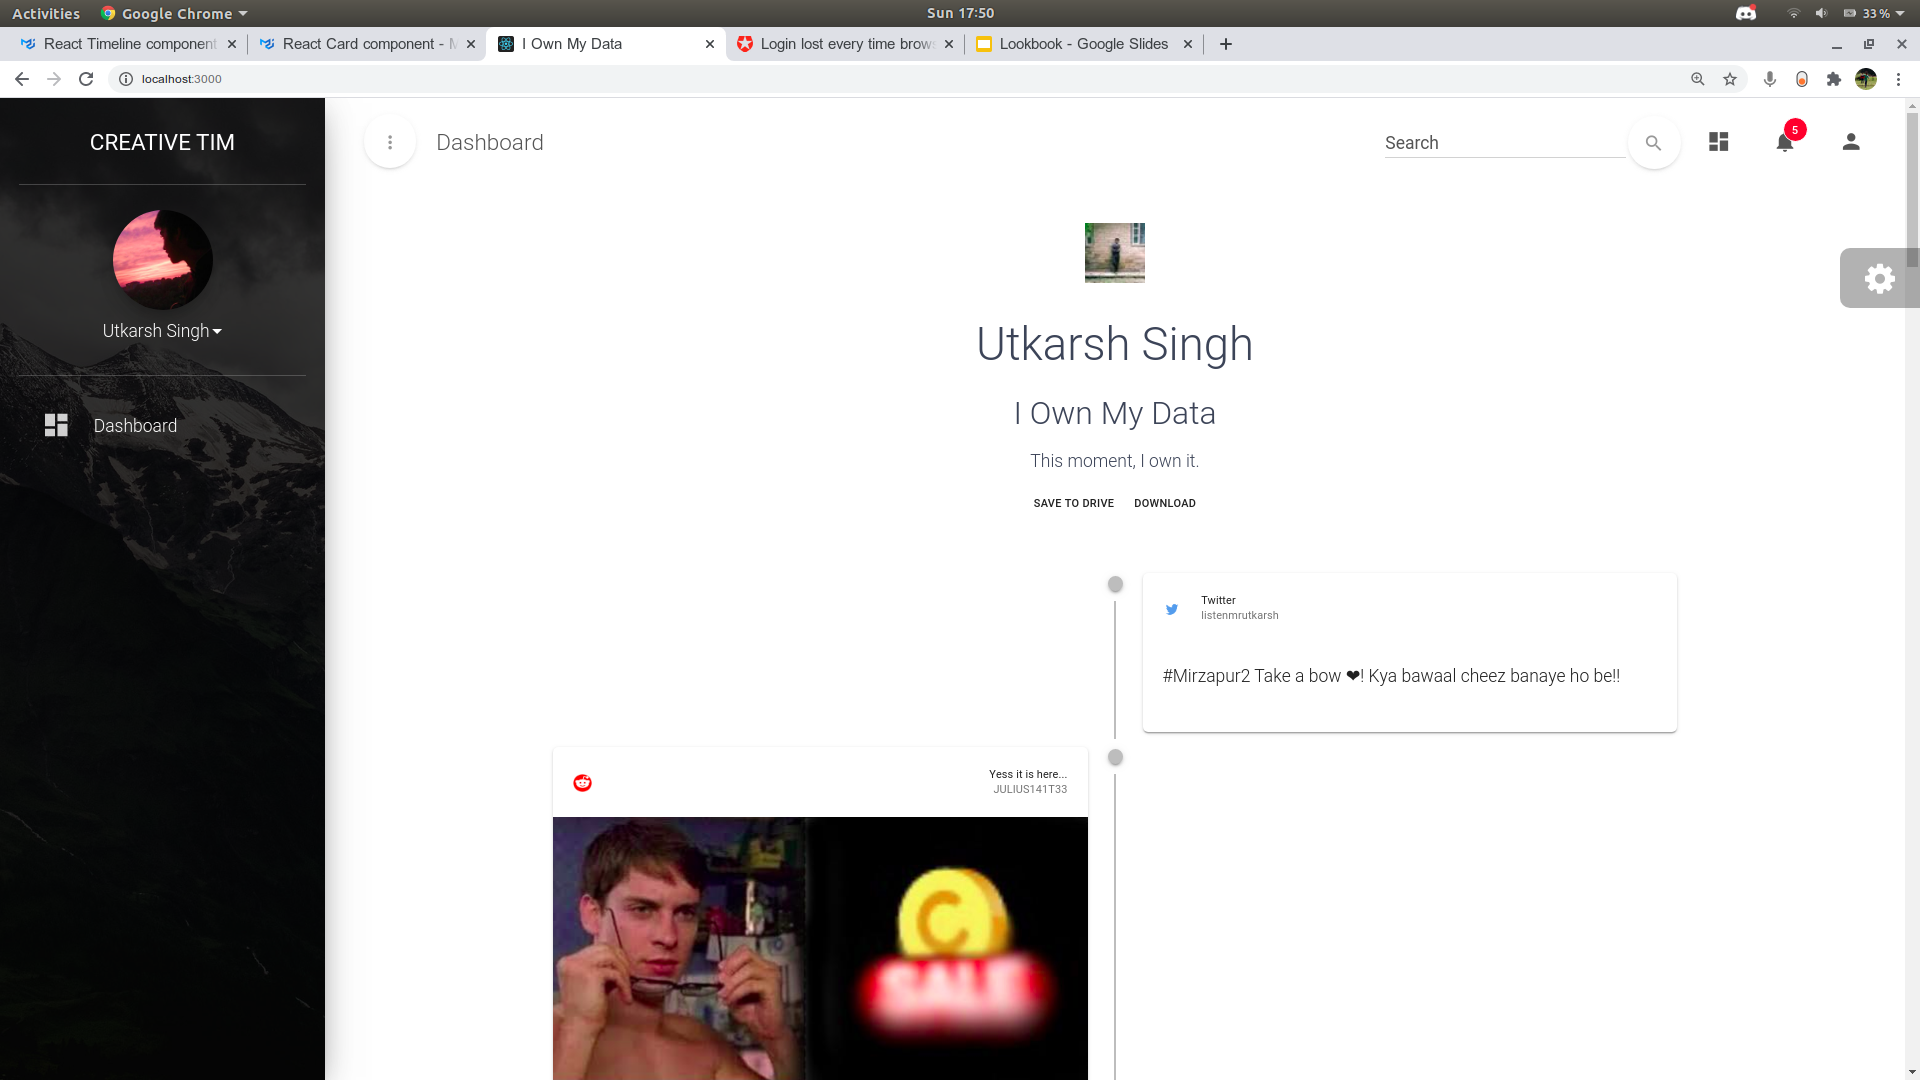Expand the Utkarsh Singh sidebar dropdown
This screenshot has height=1080, width=1920.
pos(162,331)
